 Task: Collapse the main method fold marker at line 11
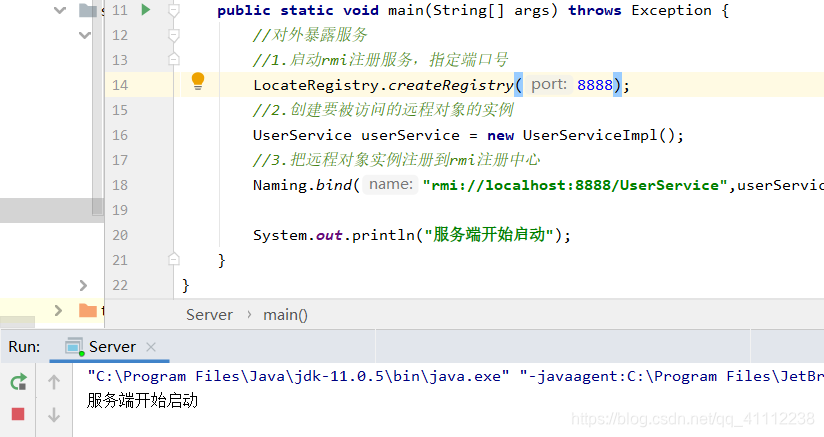point(173,10)
